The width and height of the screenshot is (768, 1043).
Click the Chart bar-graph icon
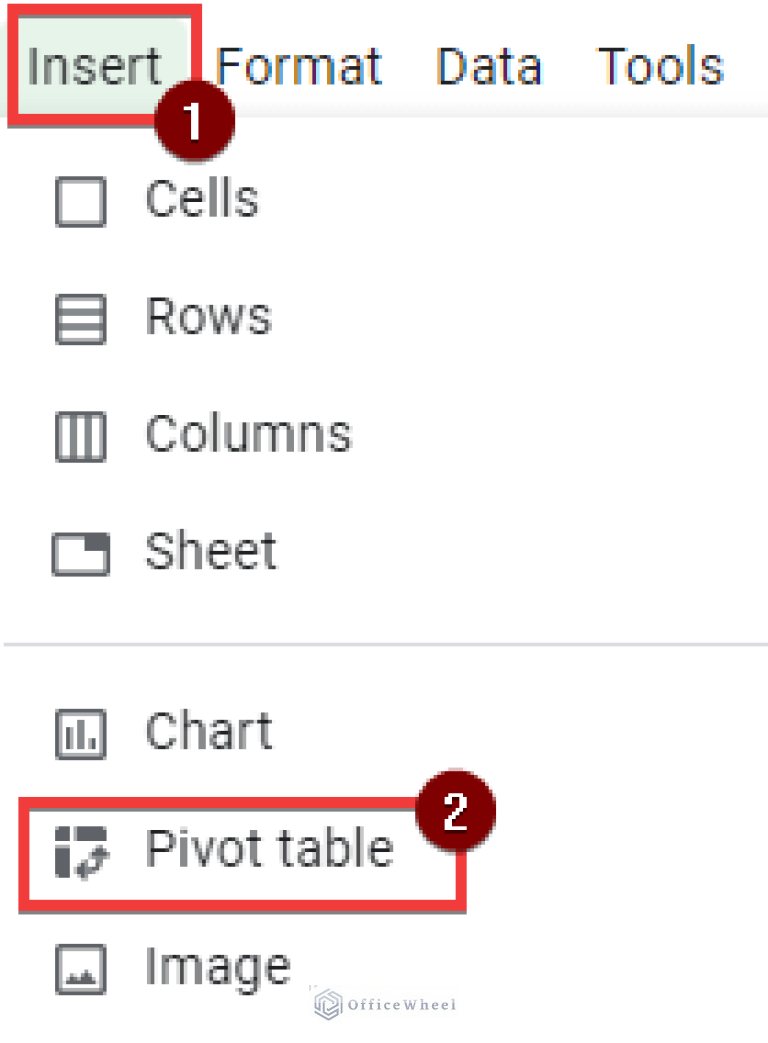[80, 730]
